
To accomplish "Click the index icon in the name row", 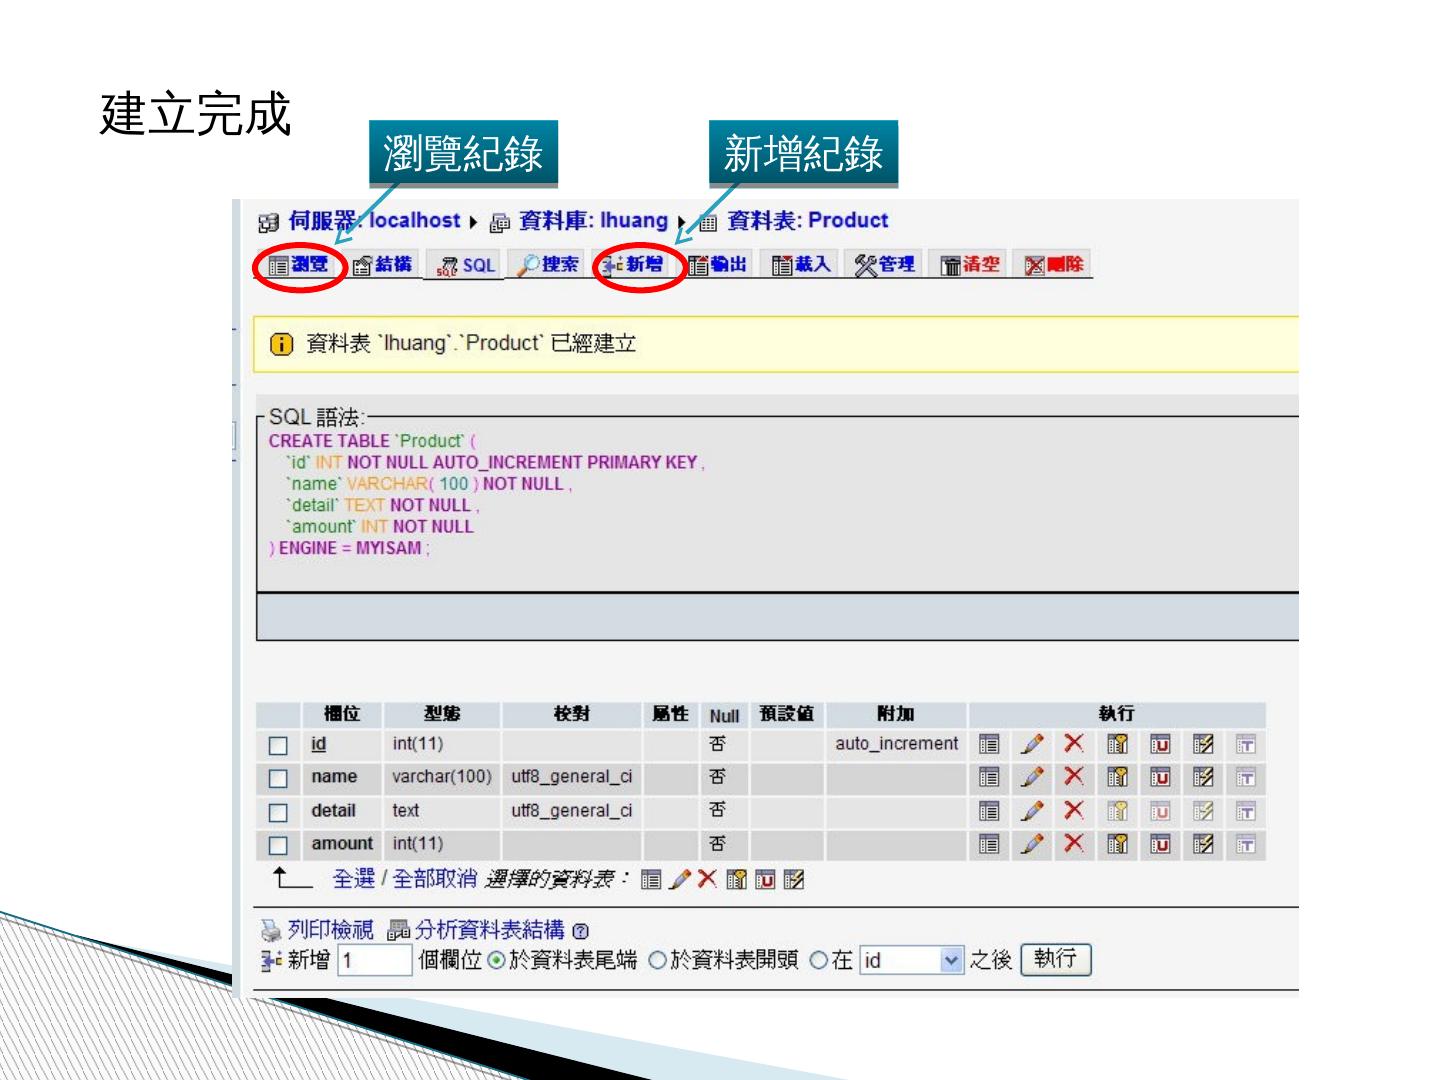I will click(1203, 777).
